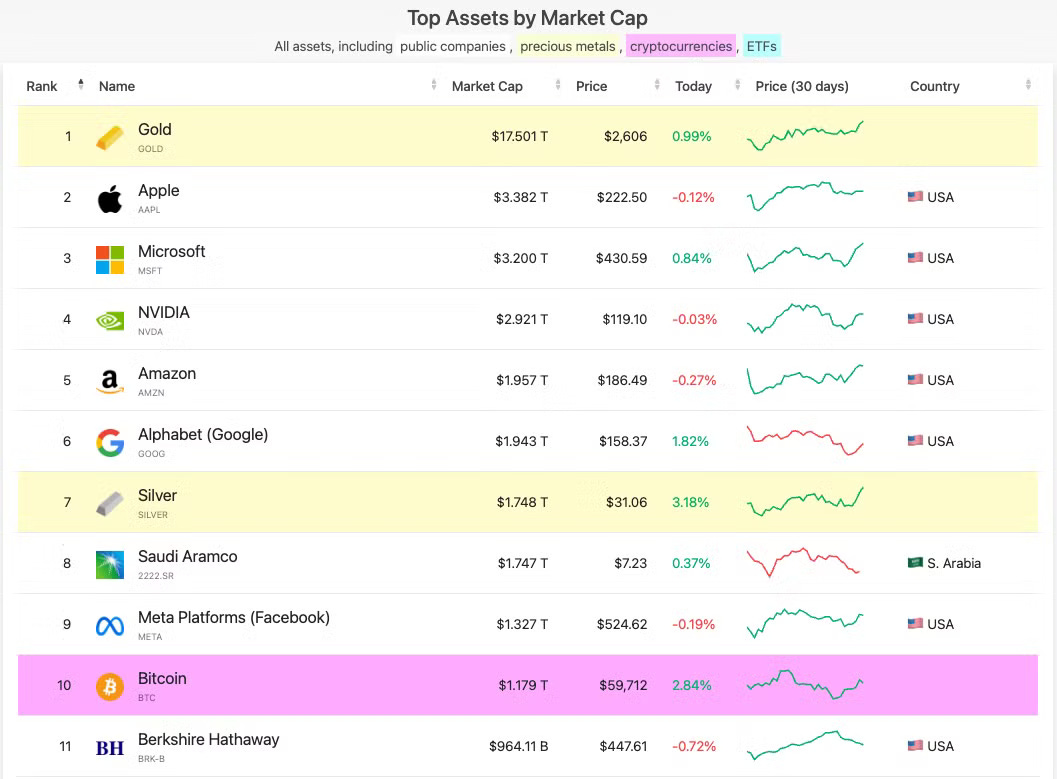Click the Saudi Aramco logo icon
The image size is (1057, 779).
pyautogui.click(x=110, y=565)
